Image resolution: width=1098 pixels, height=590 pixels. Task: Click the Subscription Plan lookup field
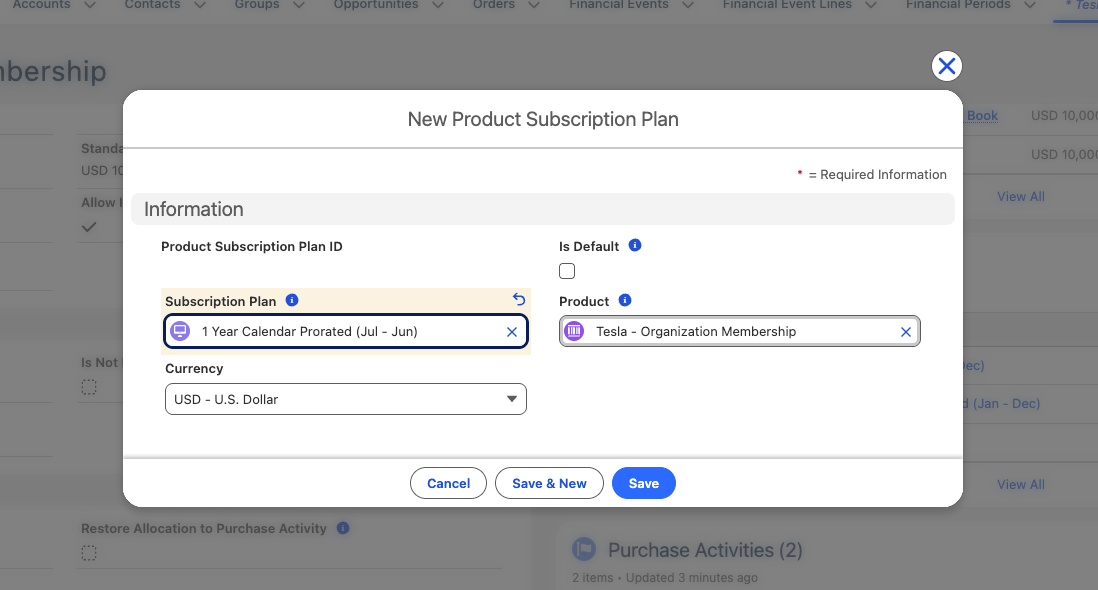[x=346, y=332]
